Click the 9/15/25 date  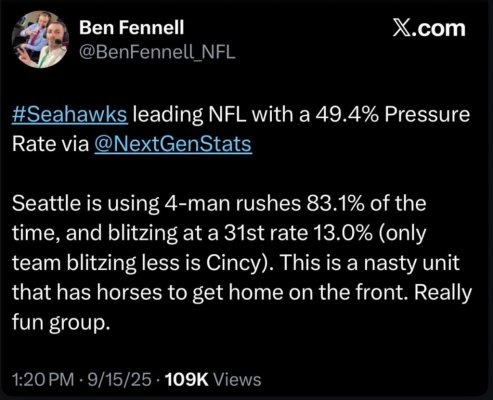point(119,379)
